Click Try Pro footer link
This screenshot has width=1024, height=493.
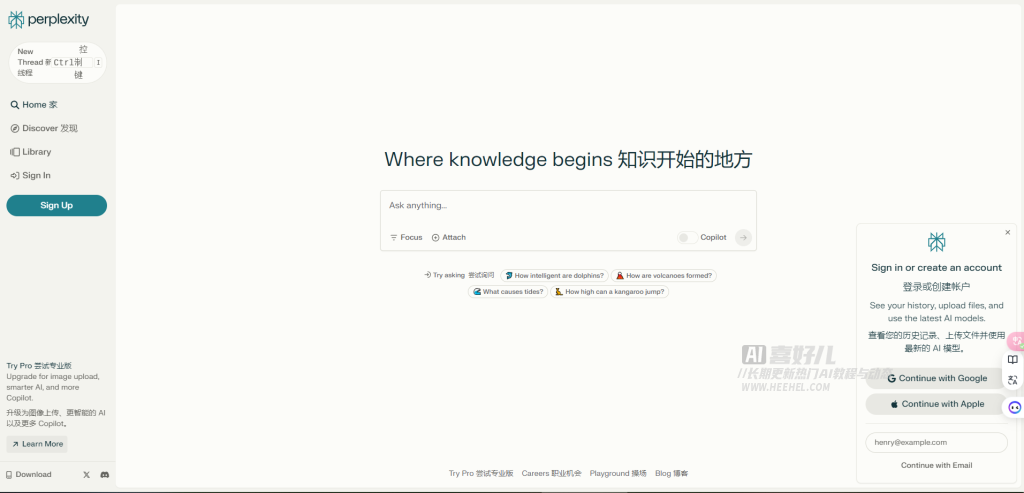click(x=481, y=473)
